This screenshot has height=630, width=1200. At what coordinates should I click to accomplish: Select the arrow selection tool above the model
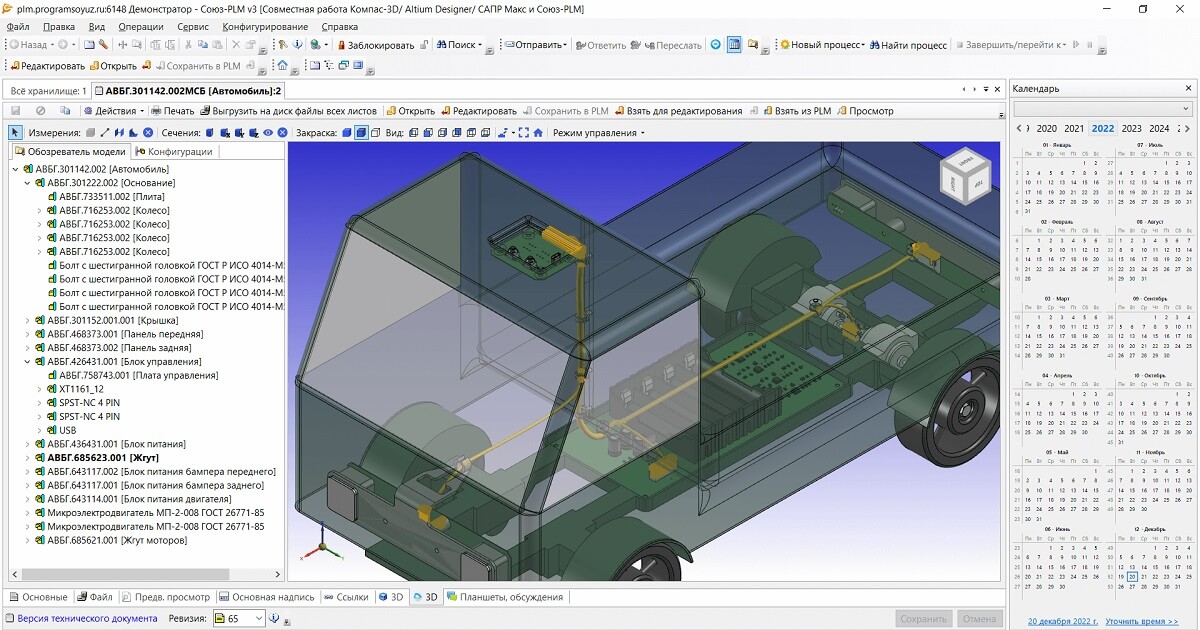coord(13,131)
